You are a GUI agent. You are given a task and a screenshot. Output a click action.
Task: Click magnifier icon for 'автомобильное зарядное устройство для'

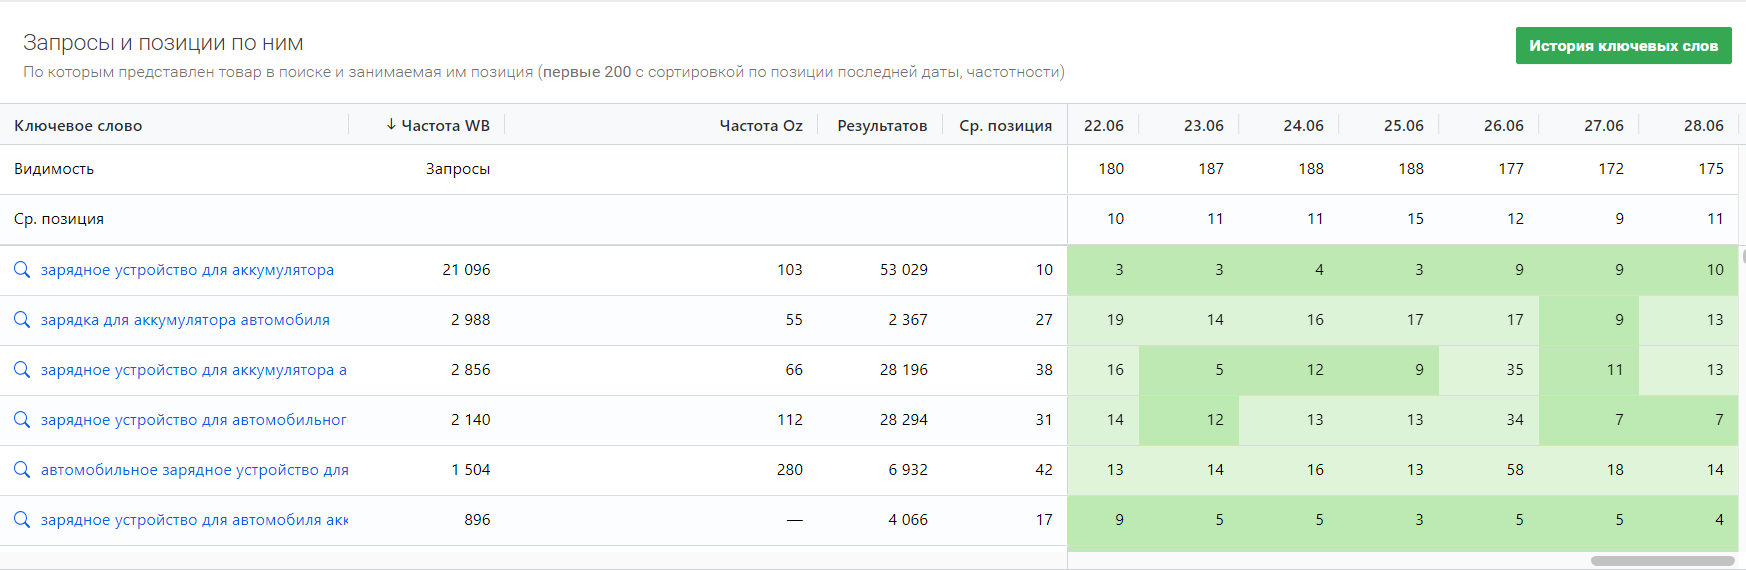point(22,470)
